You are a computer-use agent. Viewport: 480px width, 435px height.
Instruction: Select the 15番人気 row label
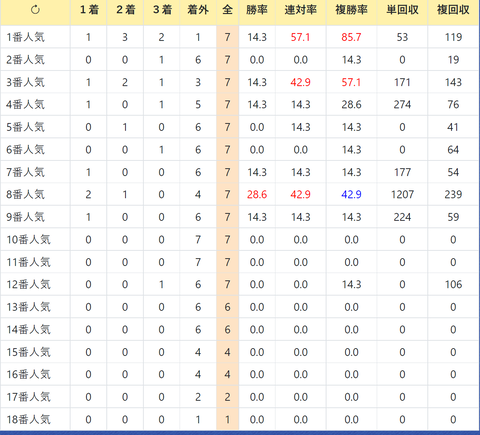(28, 352)
